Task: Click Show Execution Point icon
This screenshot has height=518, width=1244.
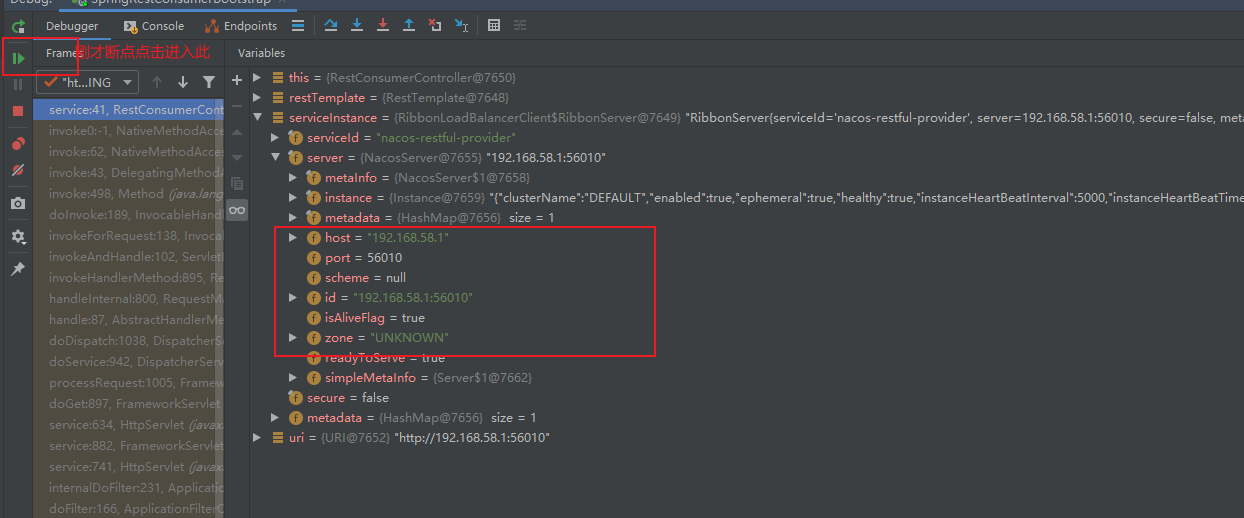Action: [331, 25]
